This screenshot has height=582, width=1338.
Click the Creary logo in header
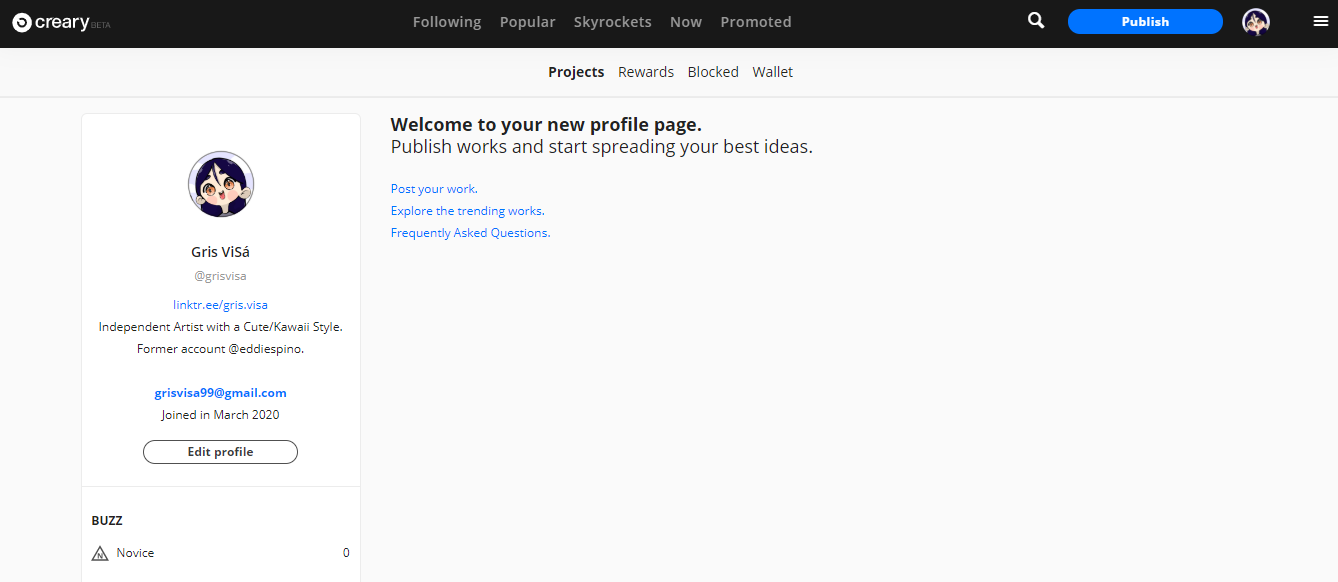[60, 22]
